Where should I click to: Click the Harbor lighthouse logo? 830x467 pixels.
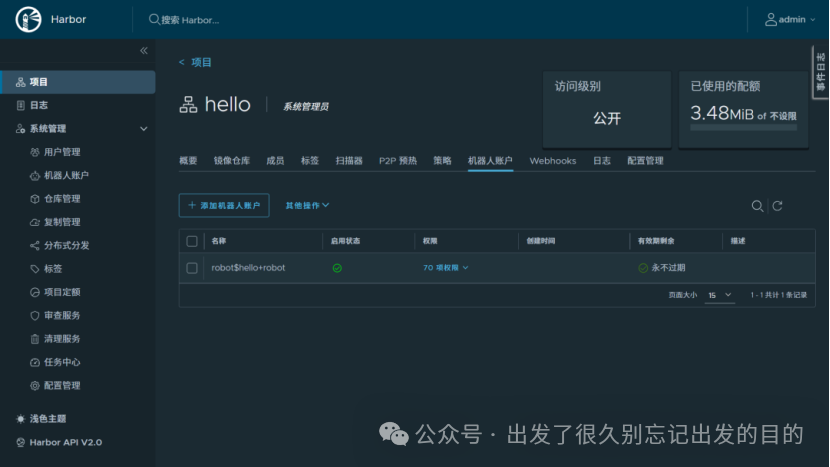click(x=28, y=20)
